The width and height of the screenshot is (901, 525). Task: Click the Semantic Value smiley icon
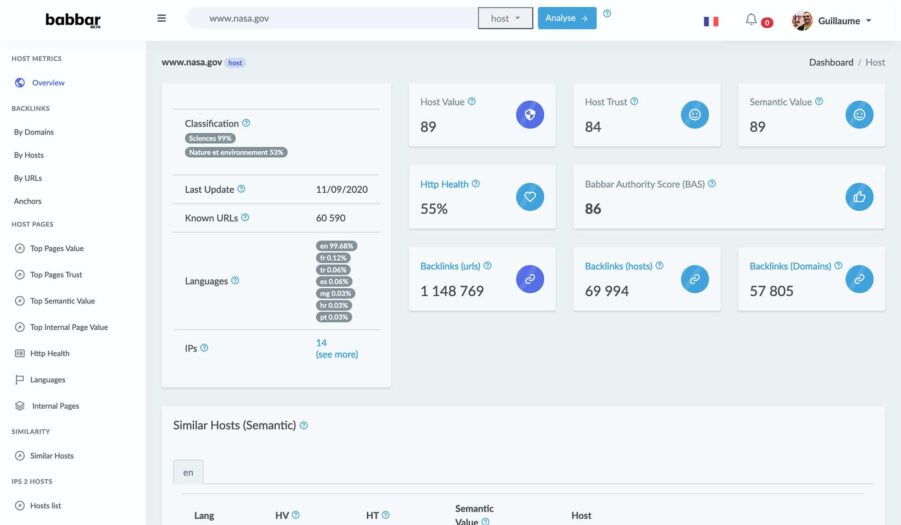tap(859, 114)
